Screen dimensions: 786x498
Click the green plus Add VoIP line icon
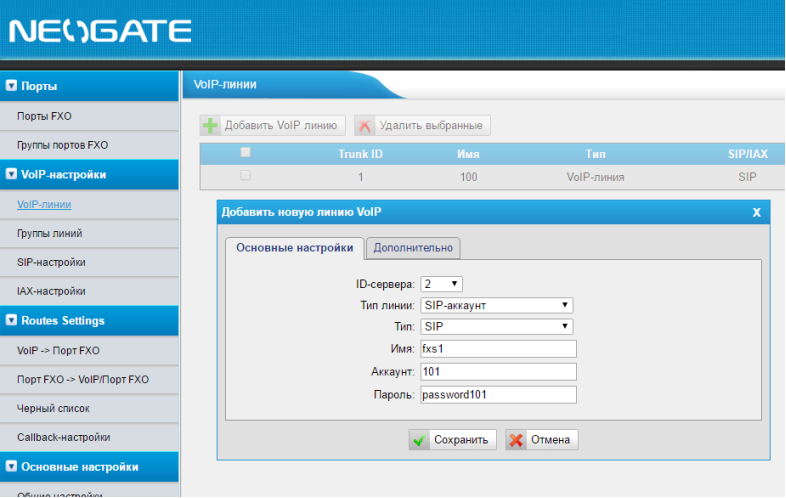point(211,126)
